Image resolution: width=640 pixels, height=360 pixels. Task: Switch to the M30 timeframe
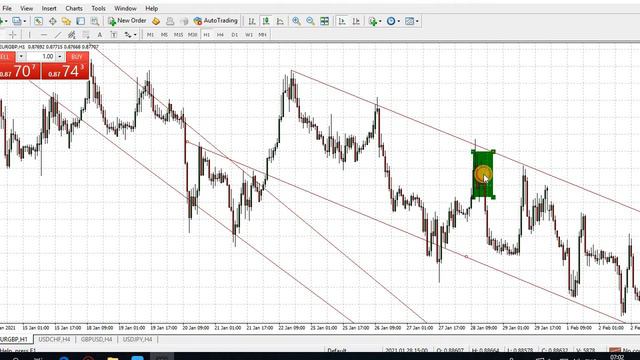click(x=193, y=35)
